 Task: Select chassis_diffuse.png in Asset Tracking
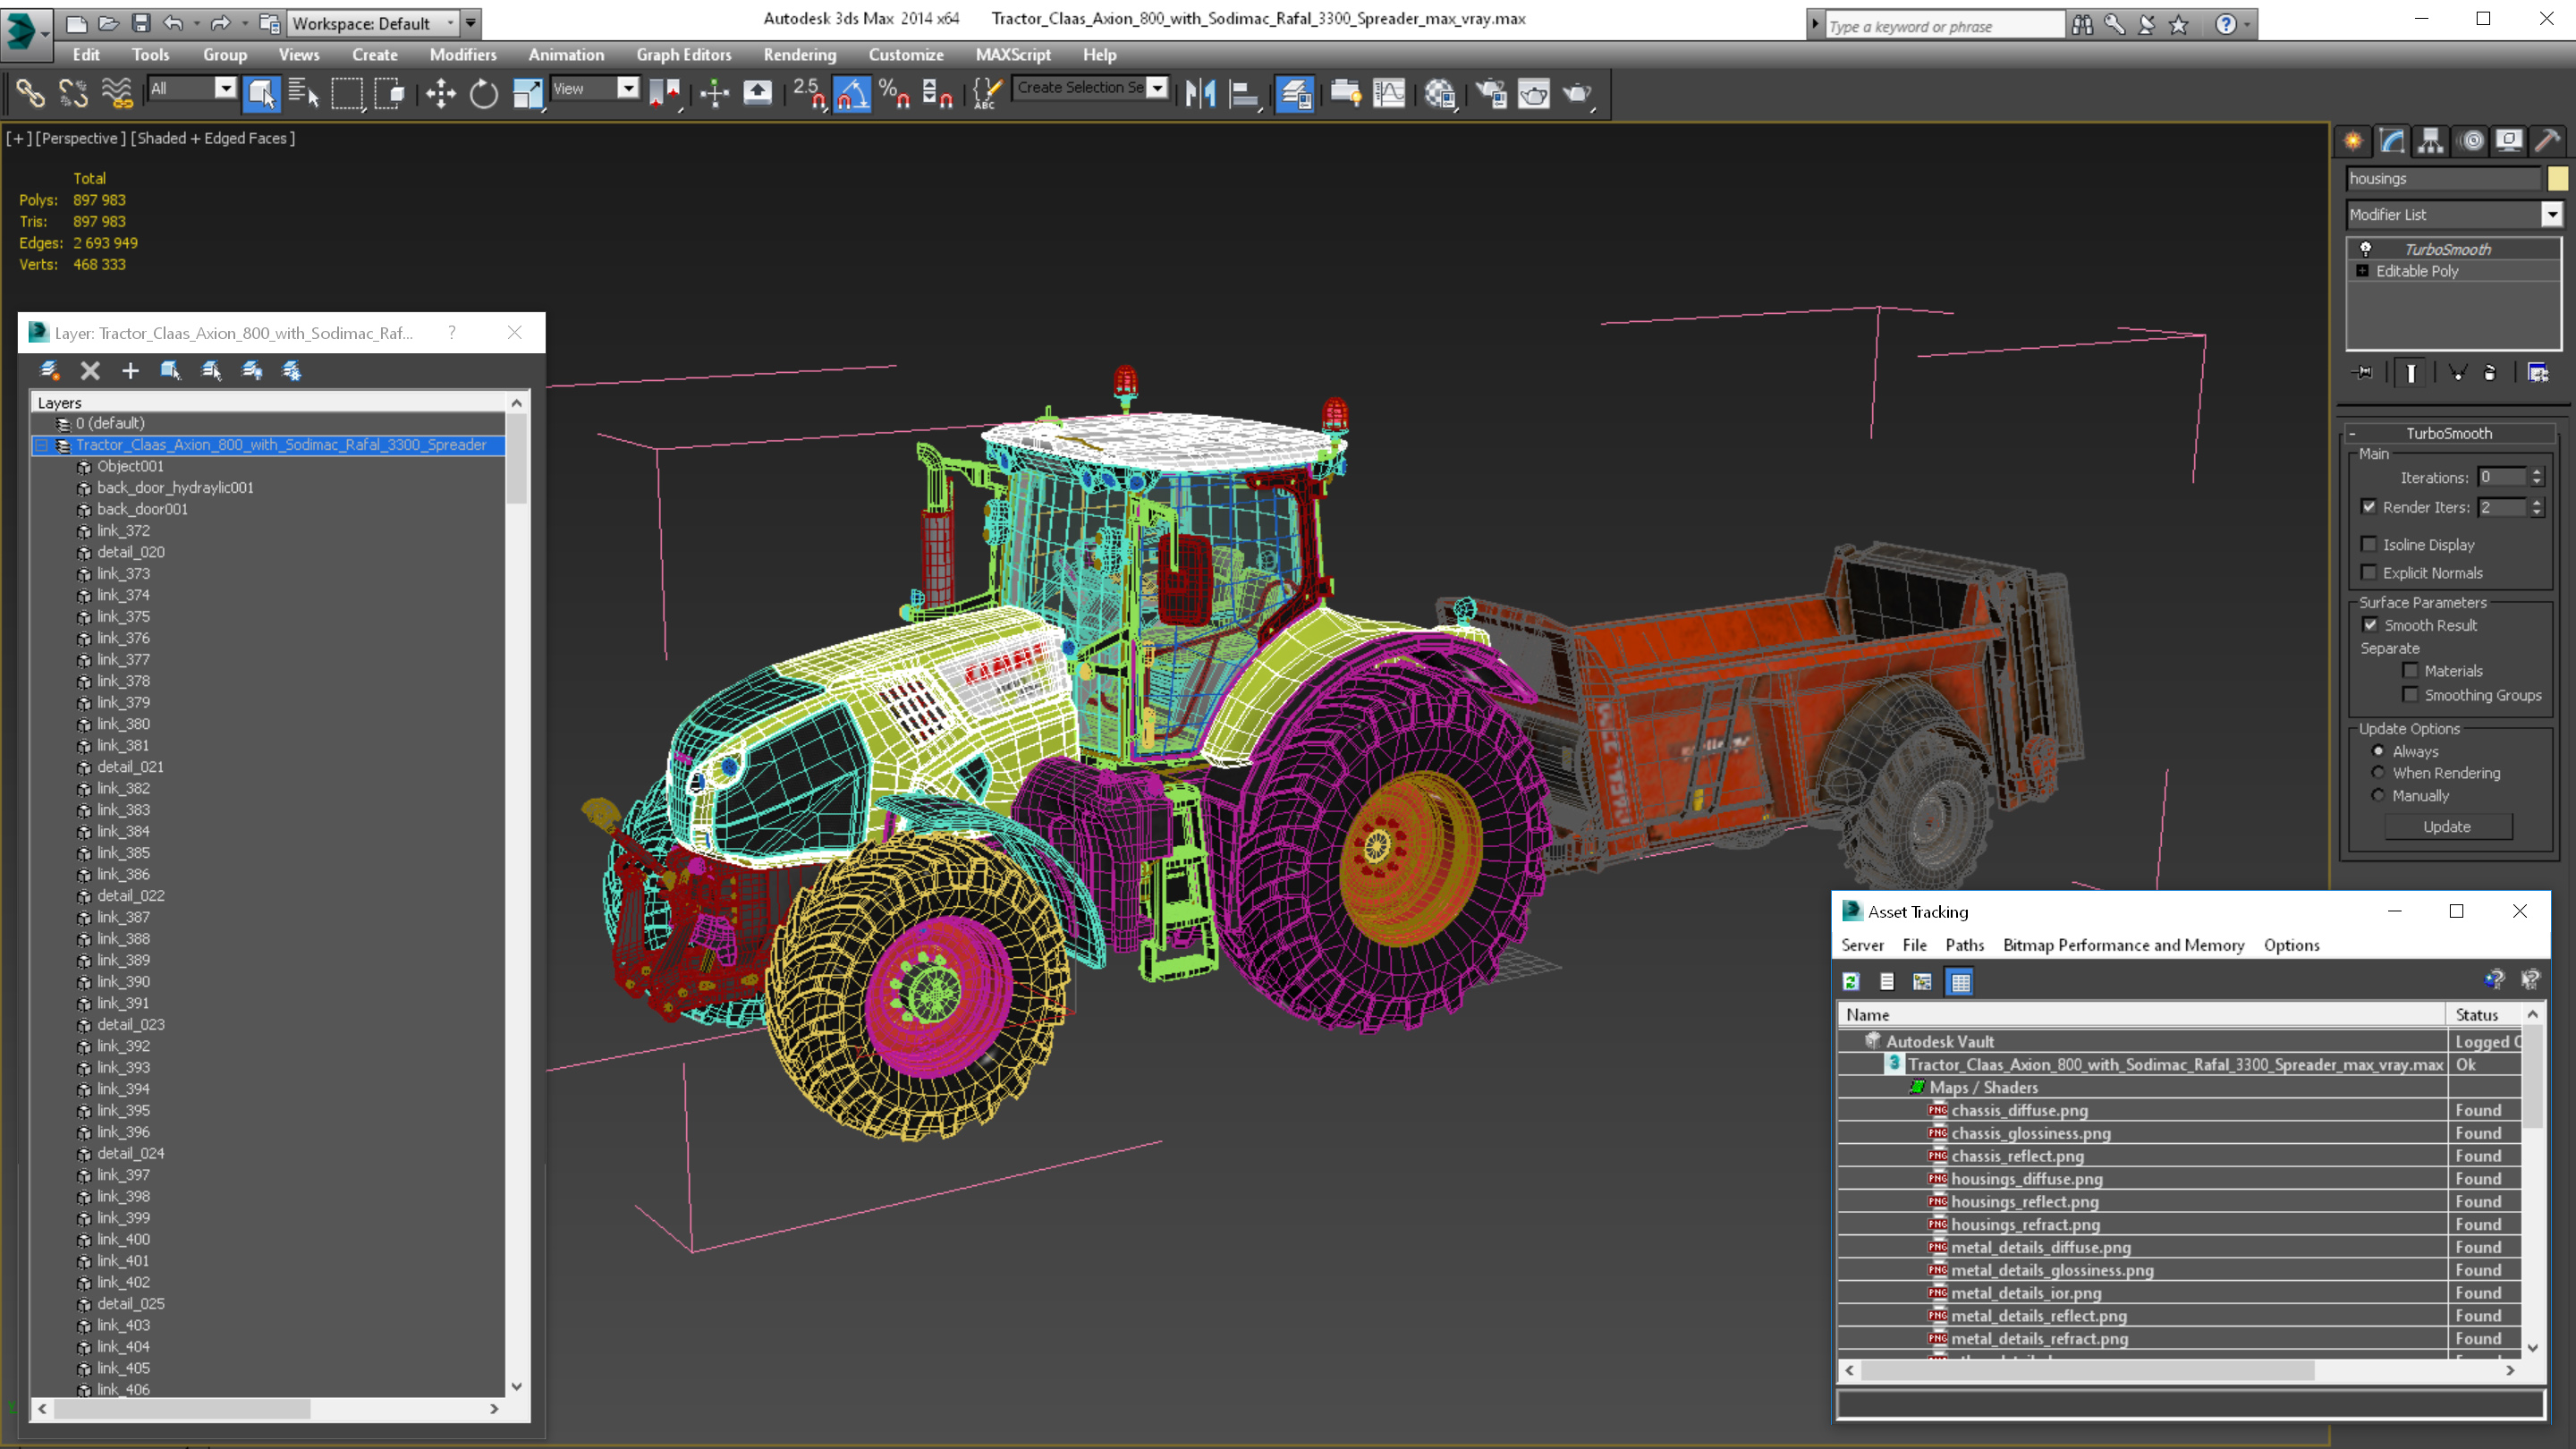[2019, 1110]
